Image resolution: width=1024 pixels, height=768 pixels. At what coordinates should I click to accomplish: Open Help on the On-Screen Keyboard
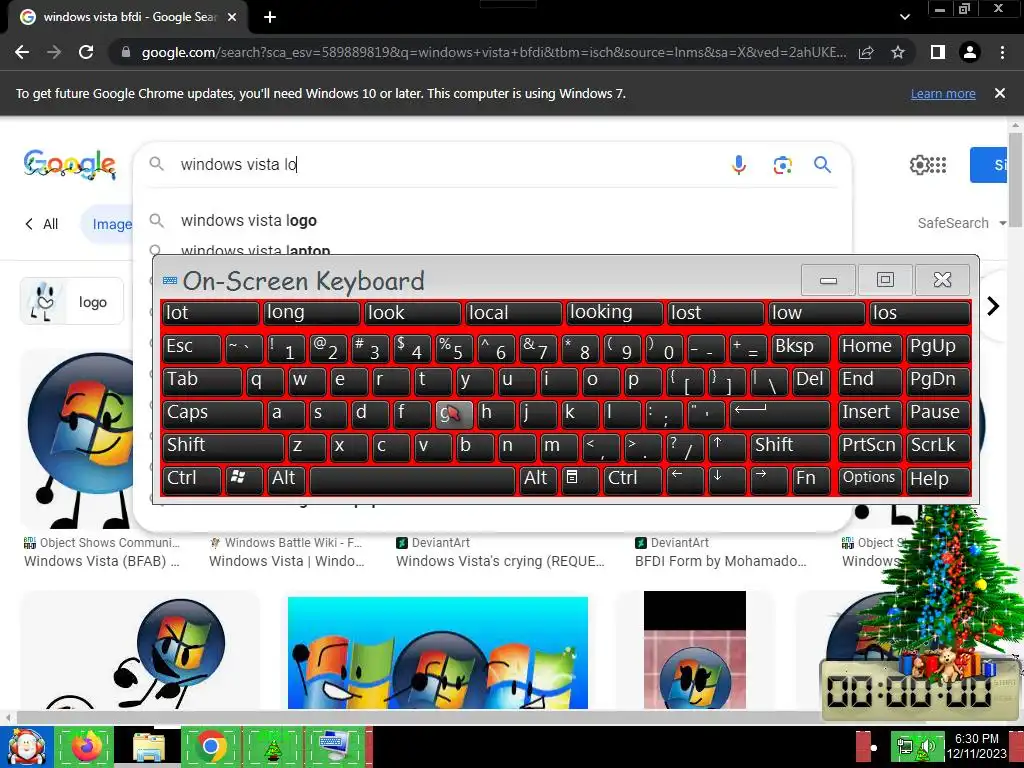pos(938,479)
